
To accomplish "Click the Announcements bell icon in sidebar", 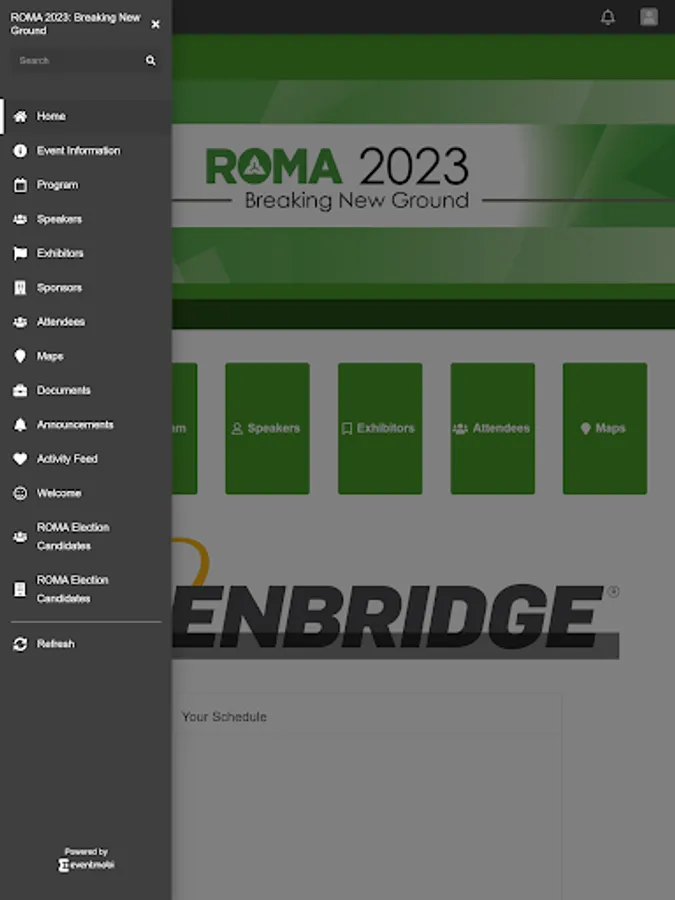I will pos(20,425).
